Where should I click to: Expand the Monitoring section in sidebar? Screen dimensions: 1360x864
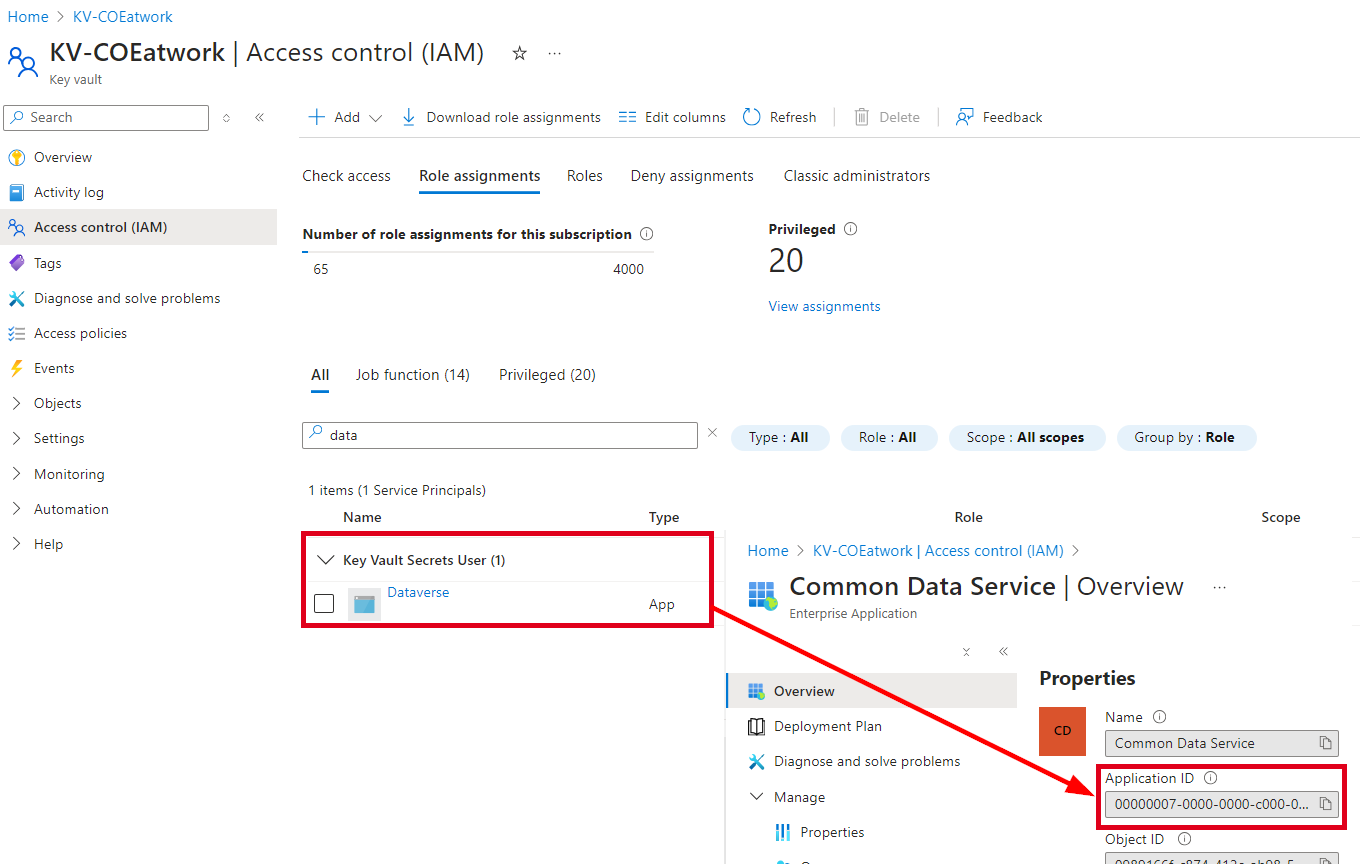point(16,474)
